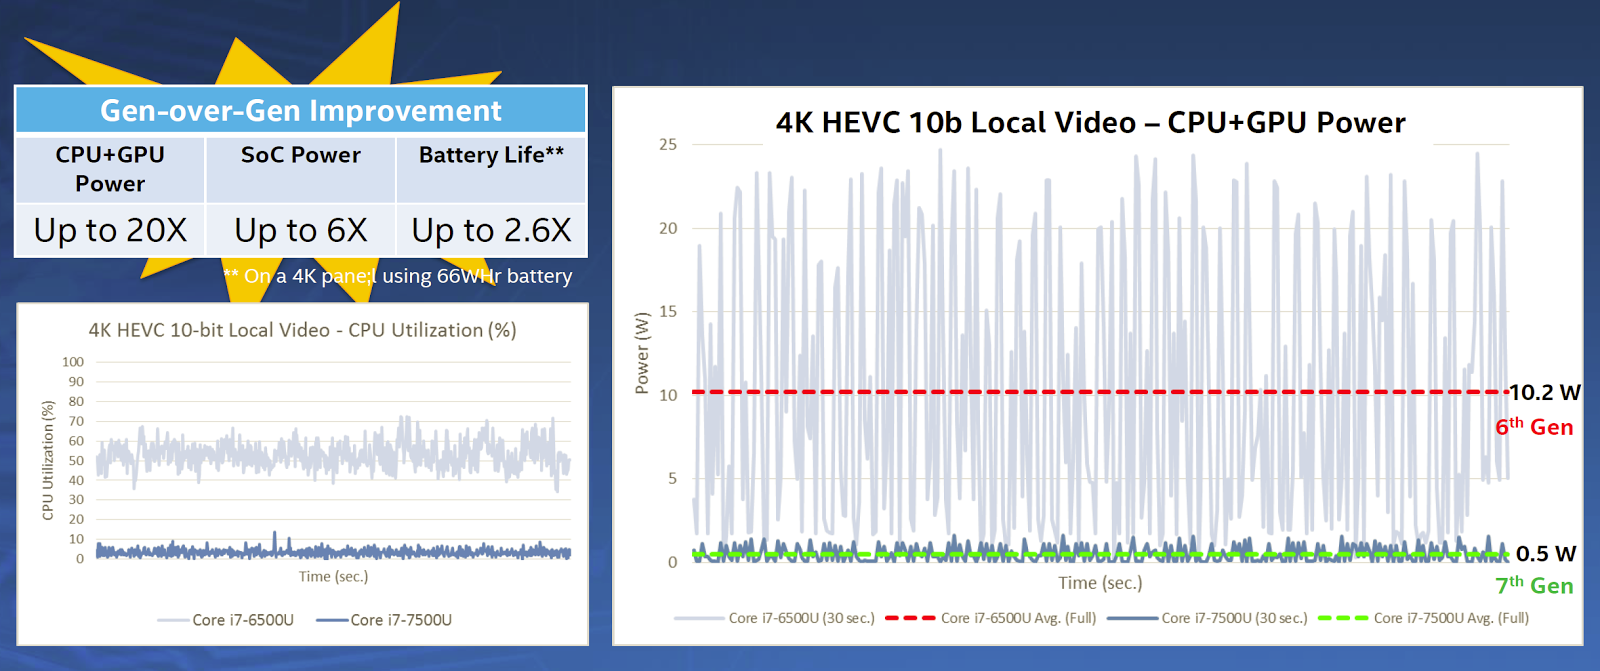Click the '15' tick on the power axis
The image size is (1600, 671).
pyautogui.click(x=668, y=311)
